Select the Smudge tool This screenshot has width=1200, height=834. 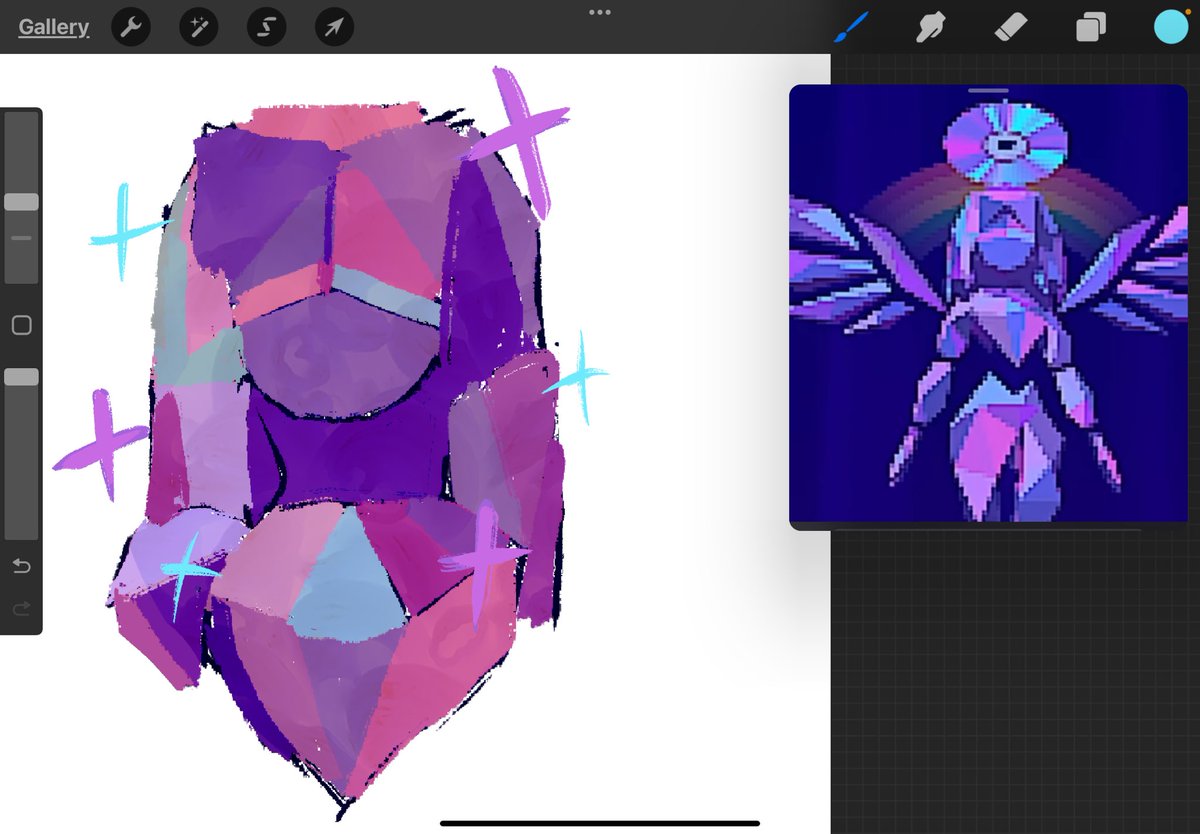932,27
